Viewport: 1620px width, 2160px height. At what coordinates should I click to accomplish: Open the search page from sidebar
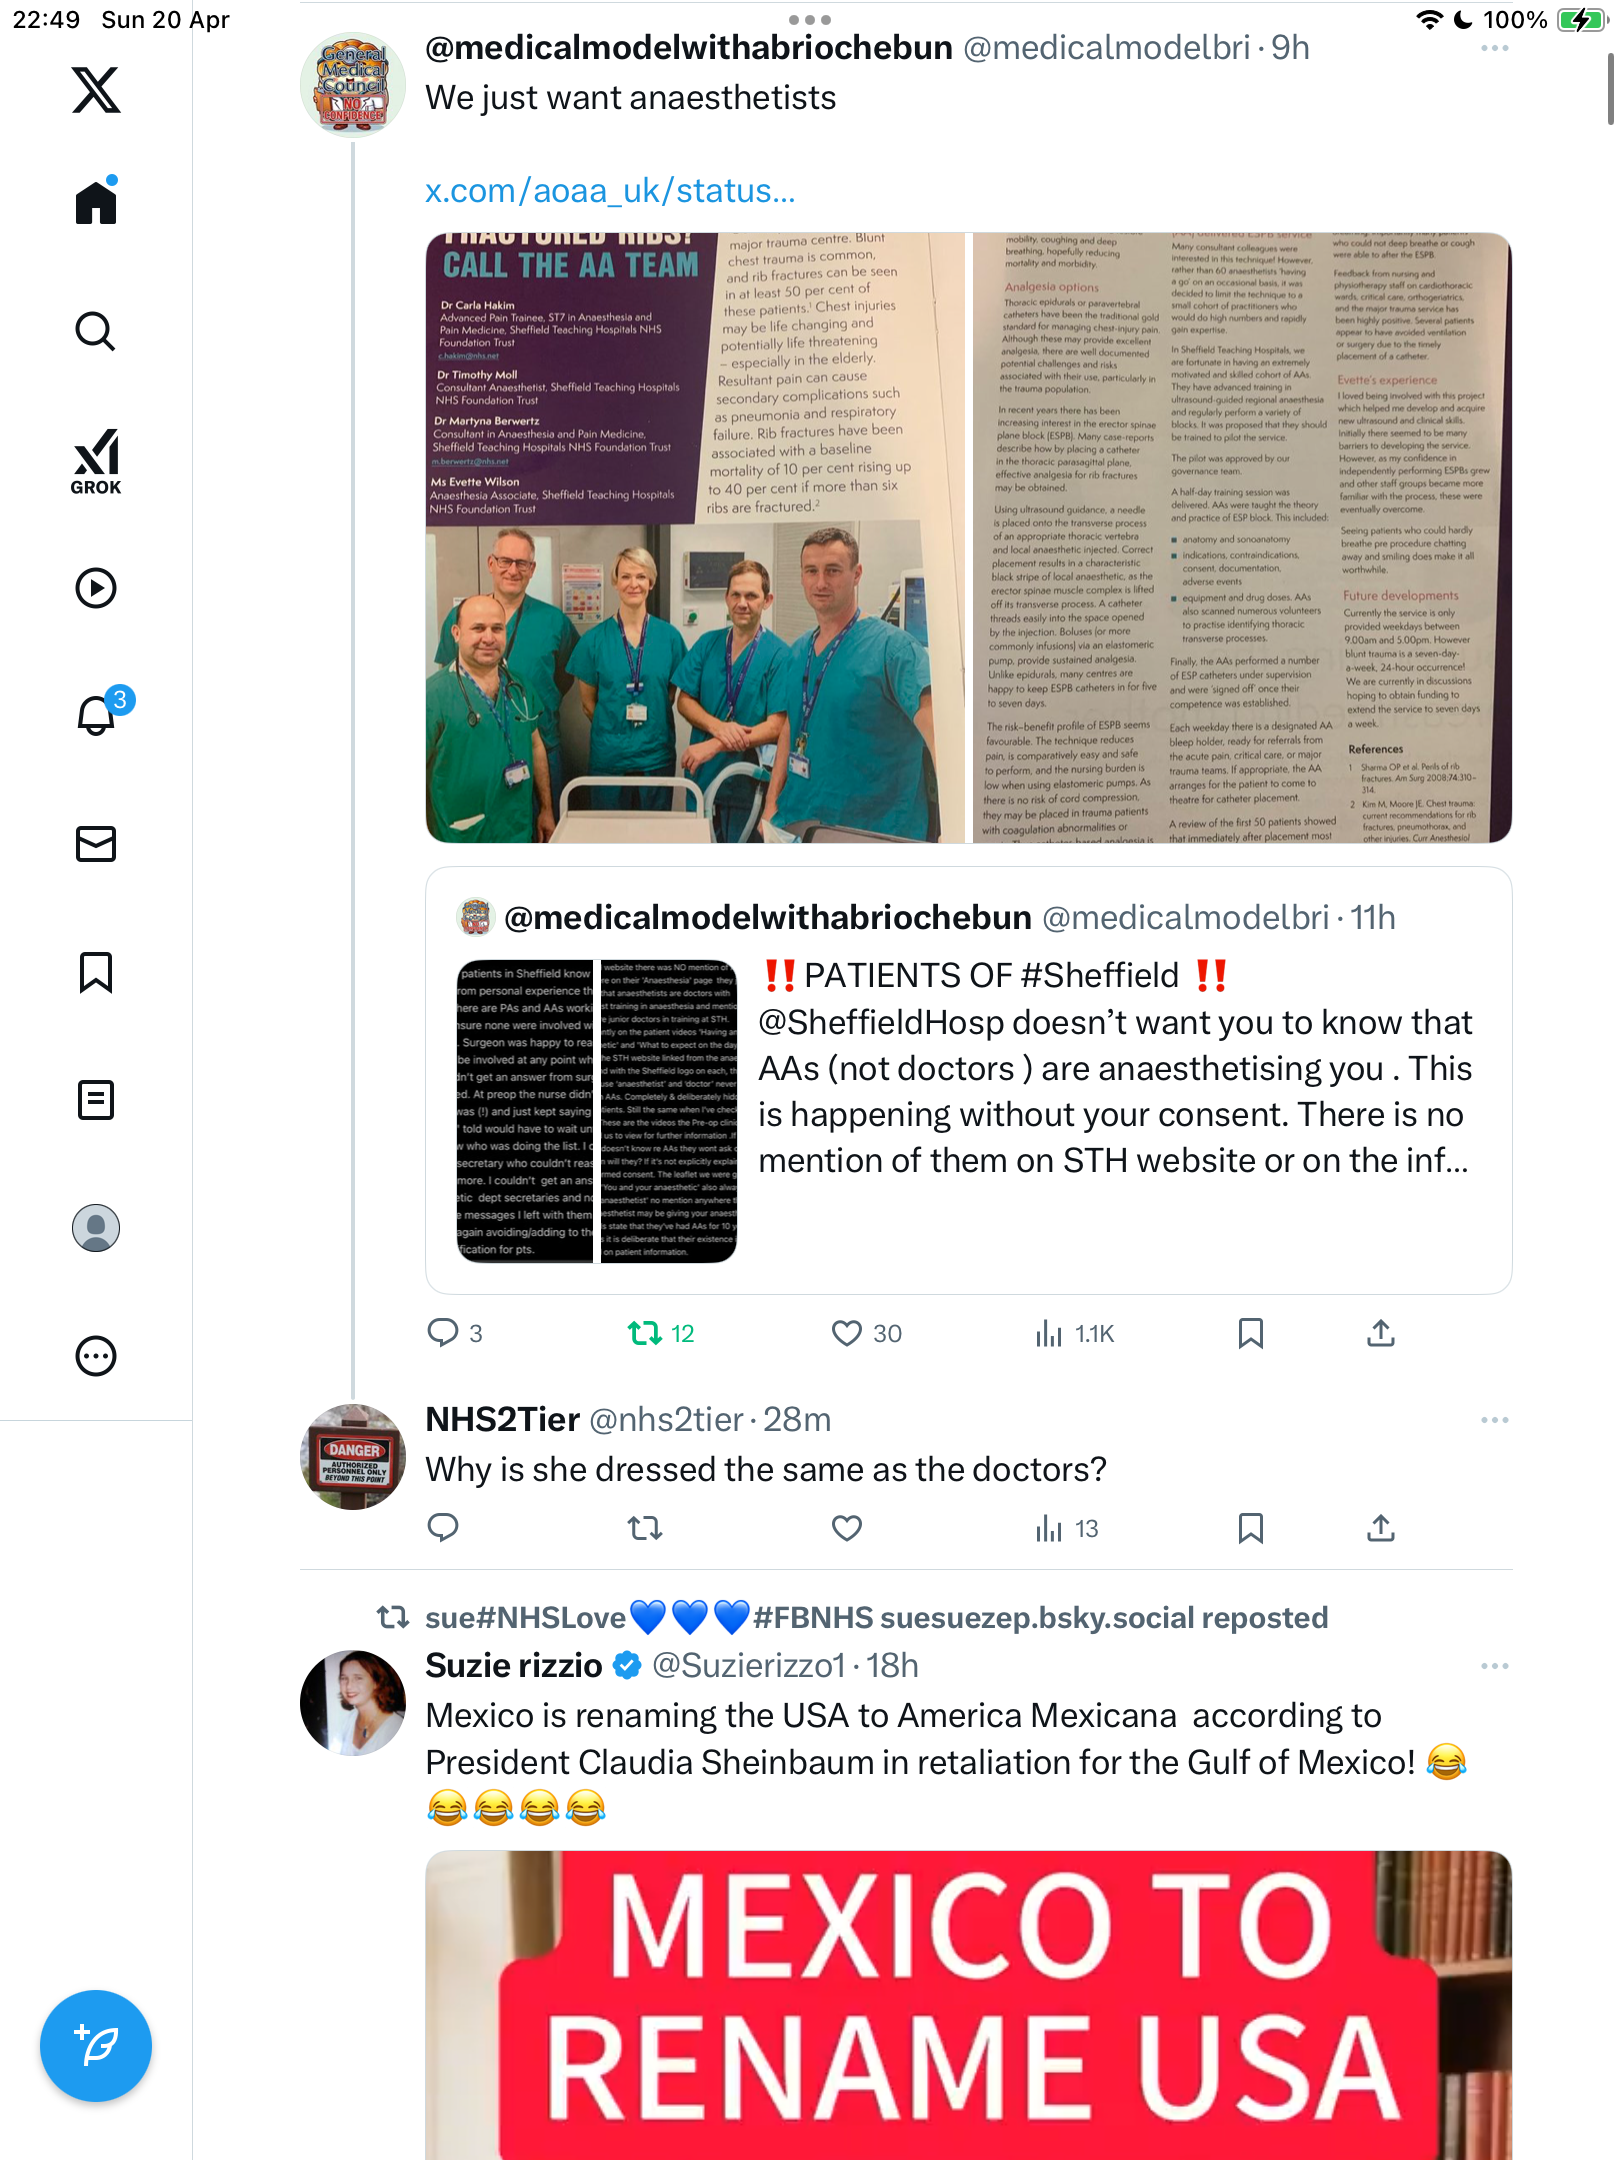click(x=96, y=331)
